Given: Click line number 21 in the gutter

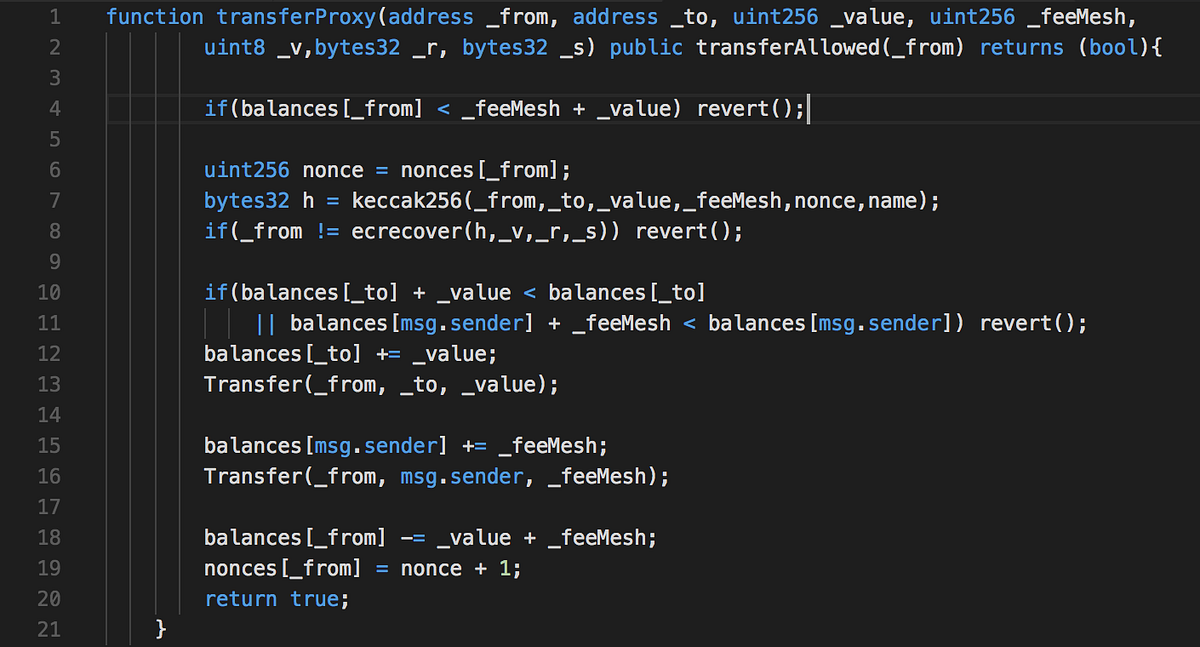Looking at the screenshot, I should tap(49, 630).
